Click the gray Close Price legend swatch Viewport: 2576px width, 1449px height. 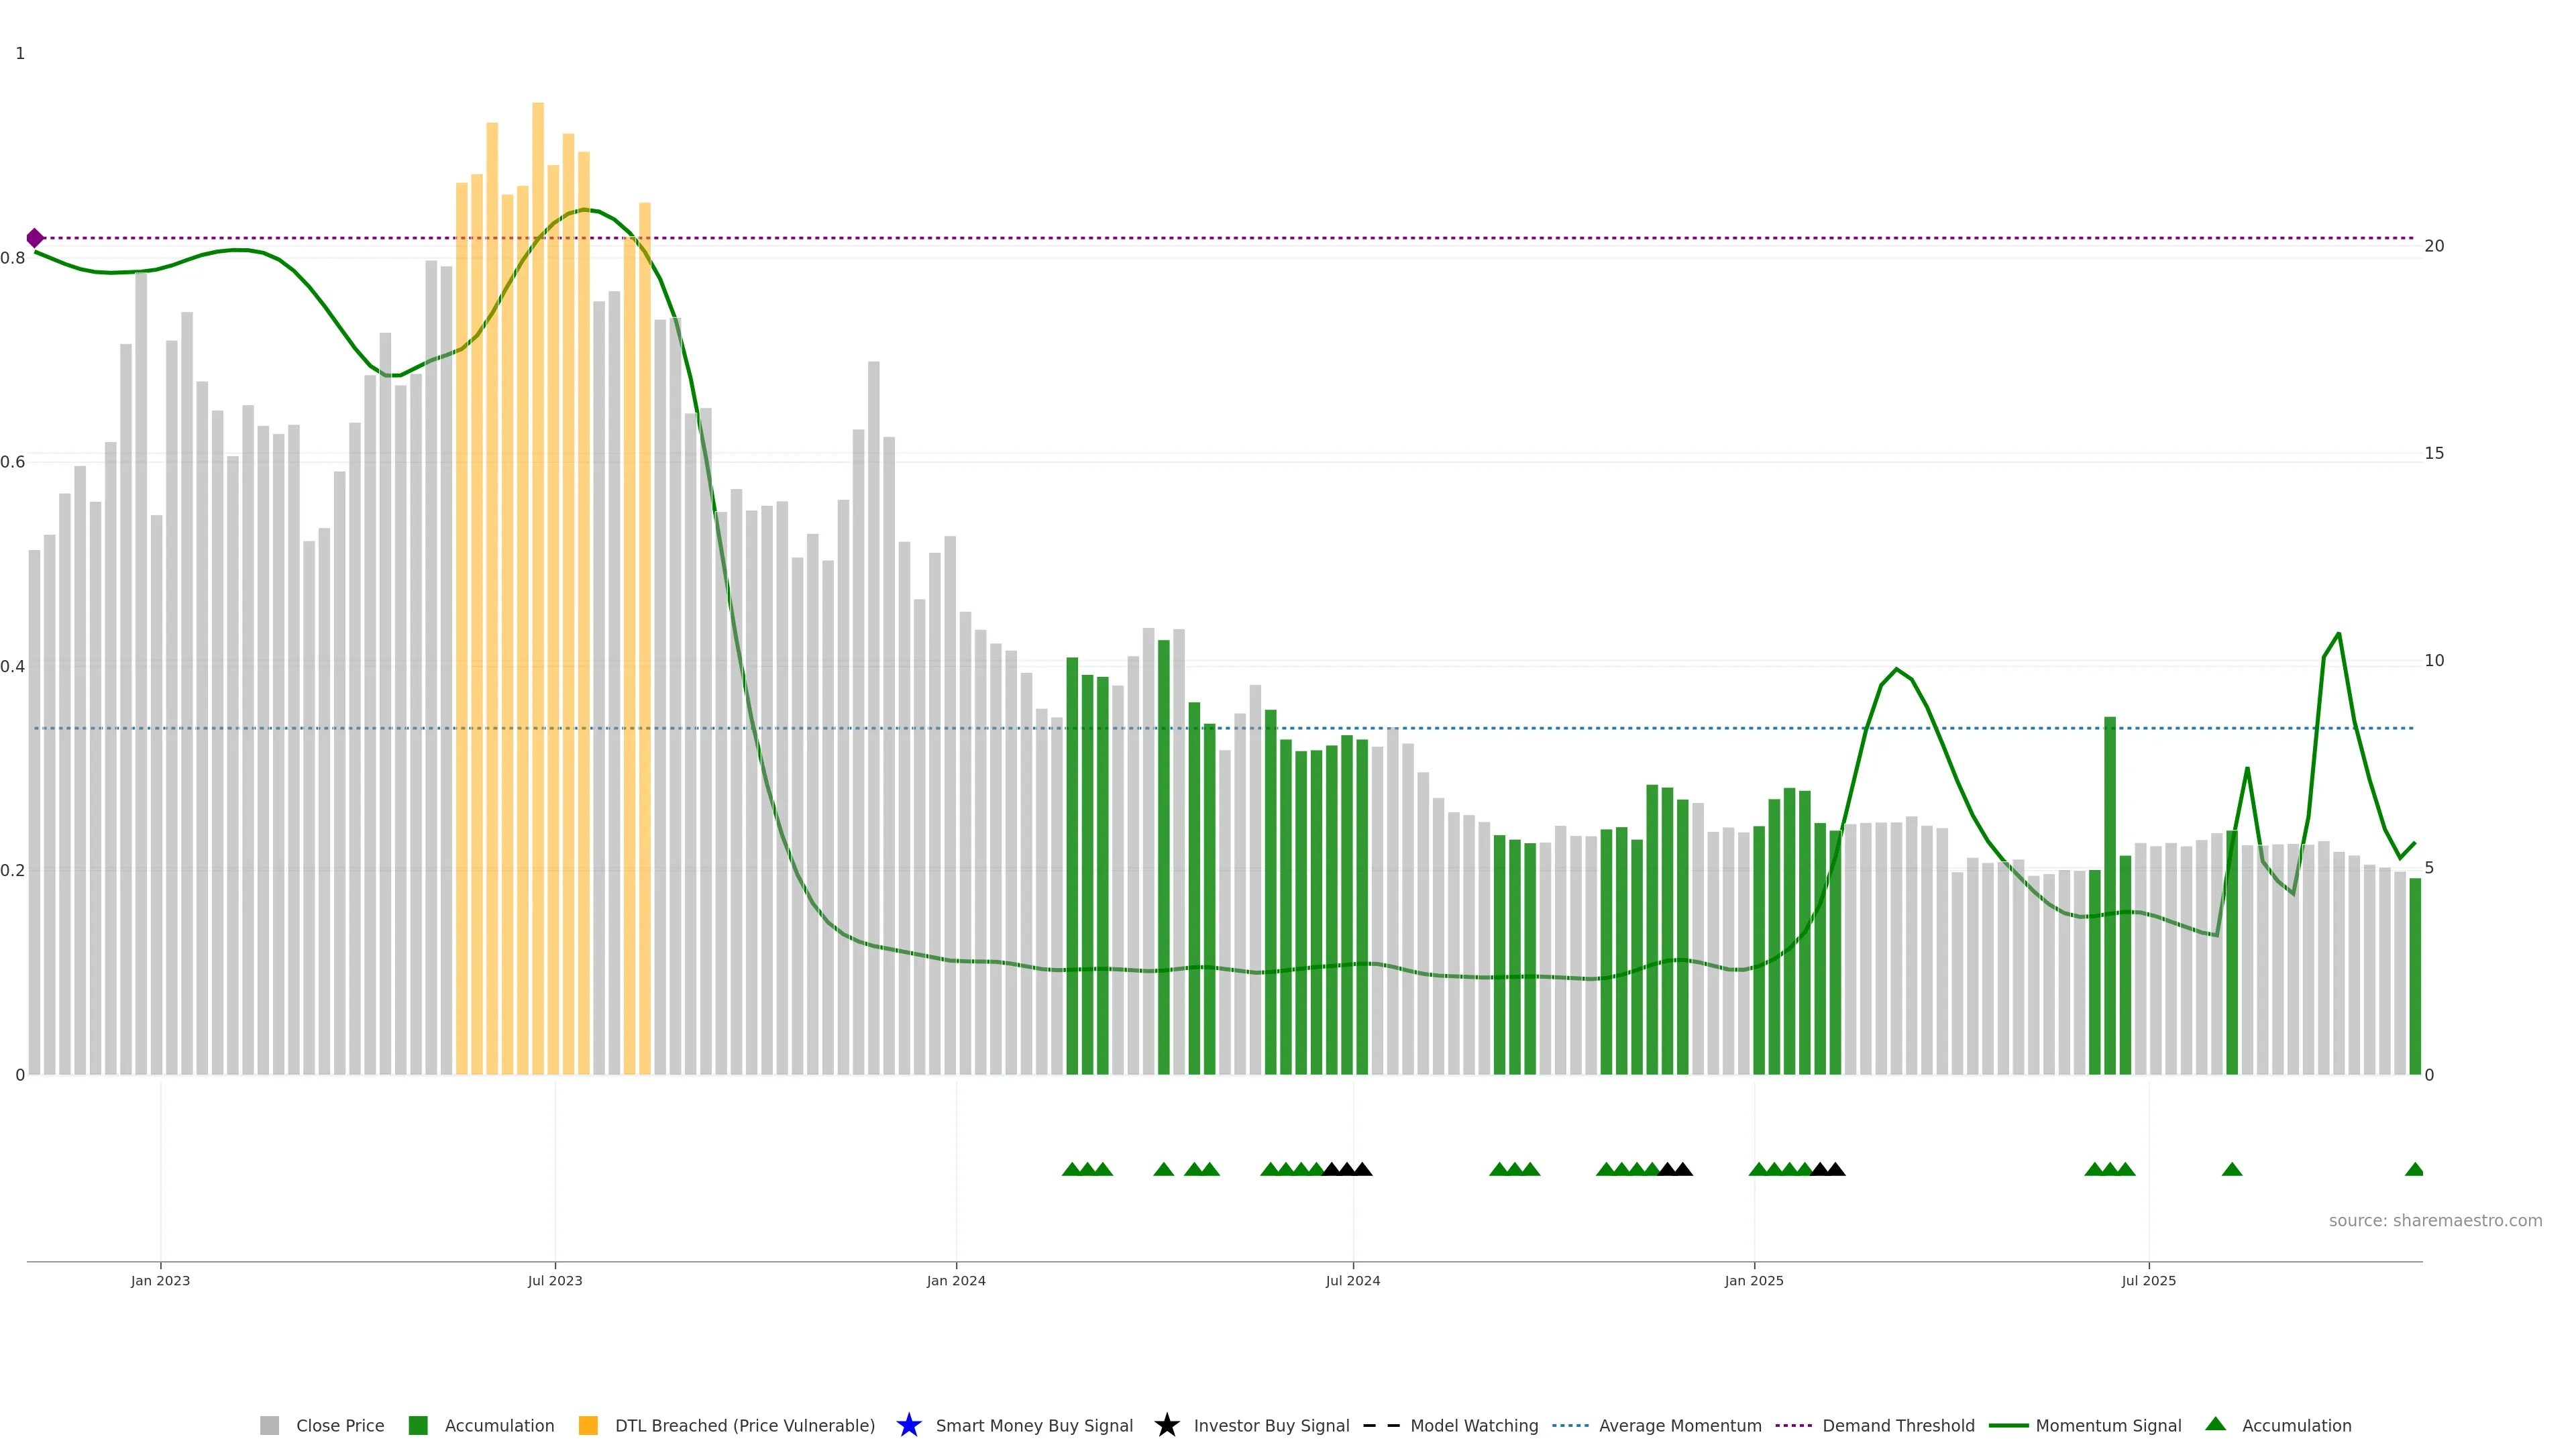pos(269,1425)
